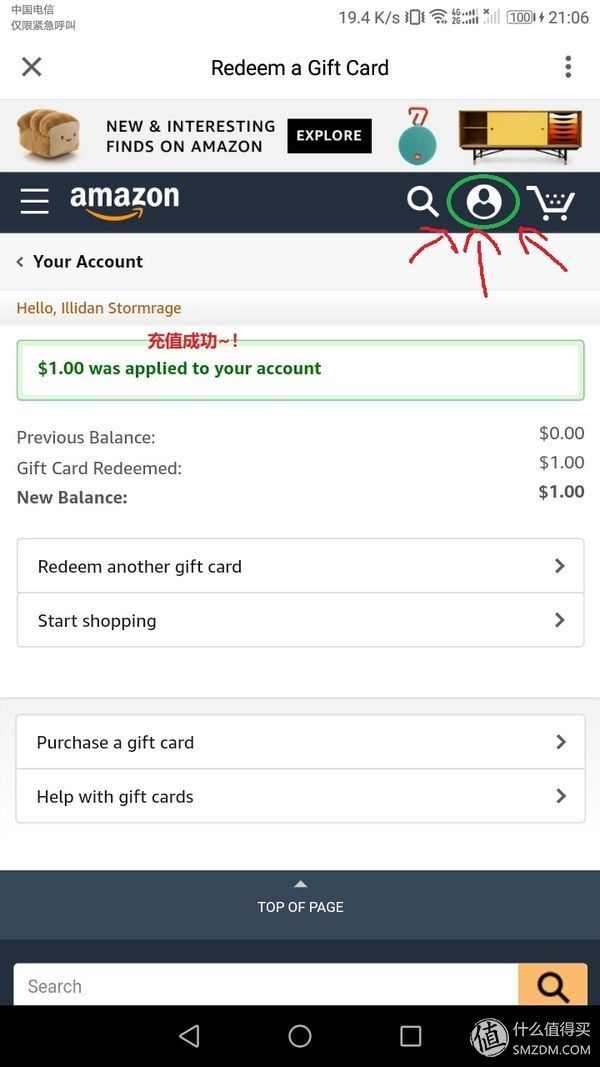Tap the Amazon logo
Screen dimensions: 600x1067
124,201
